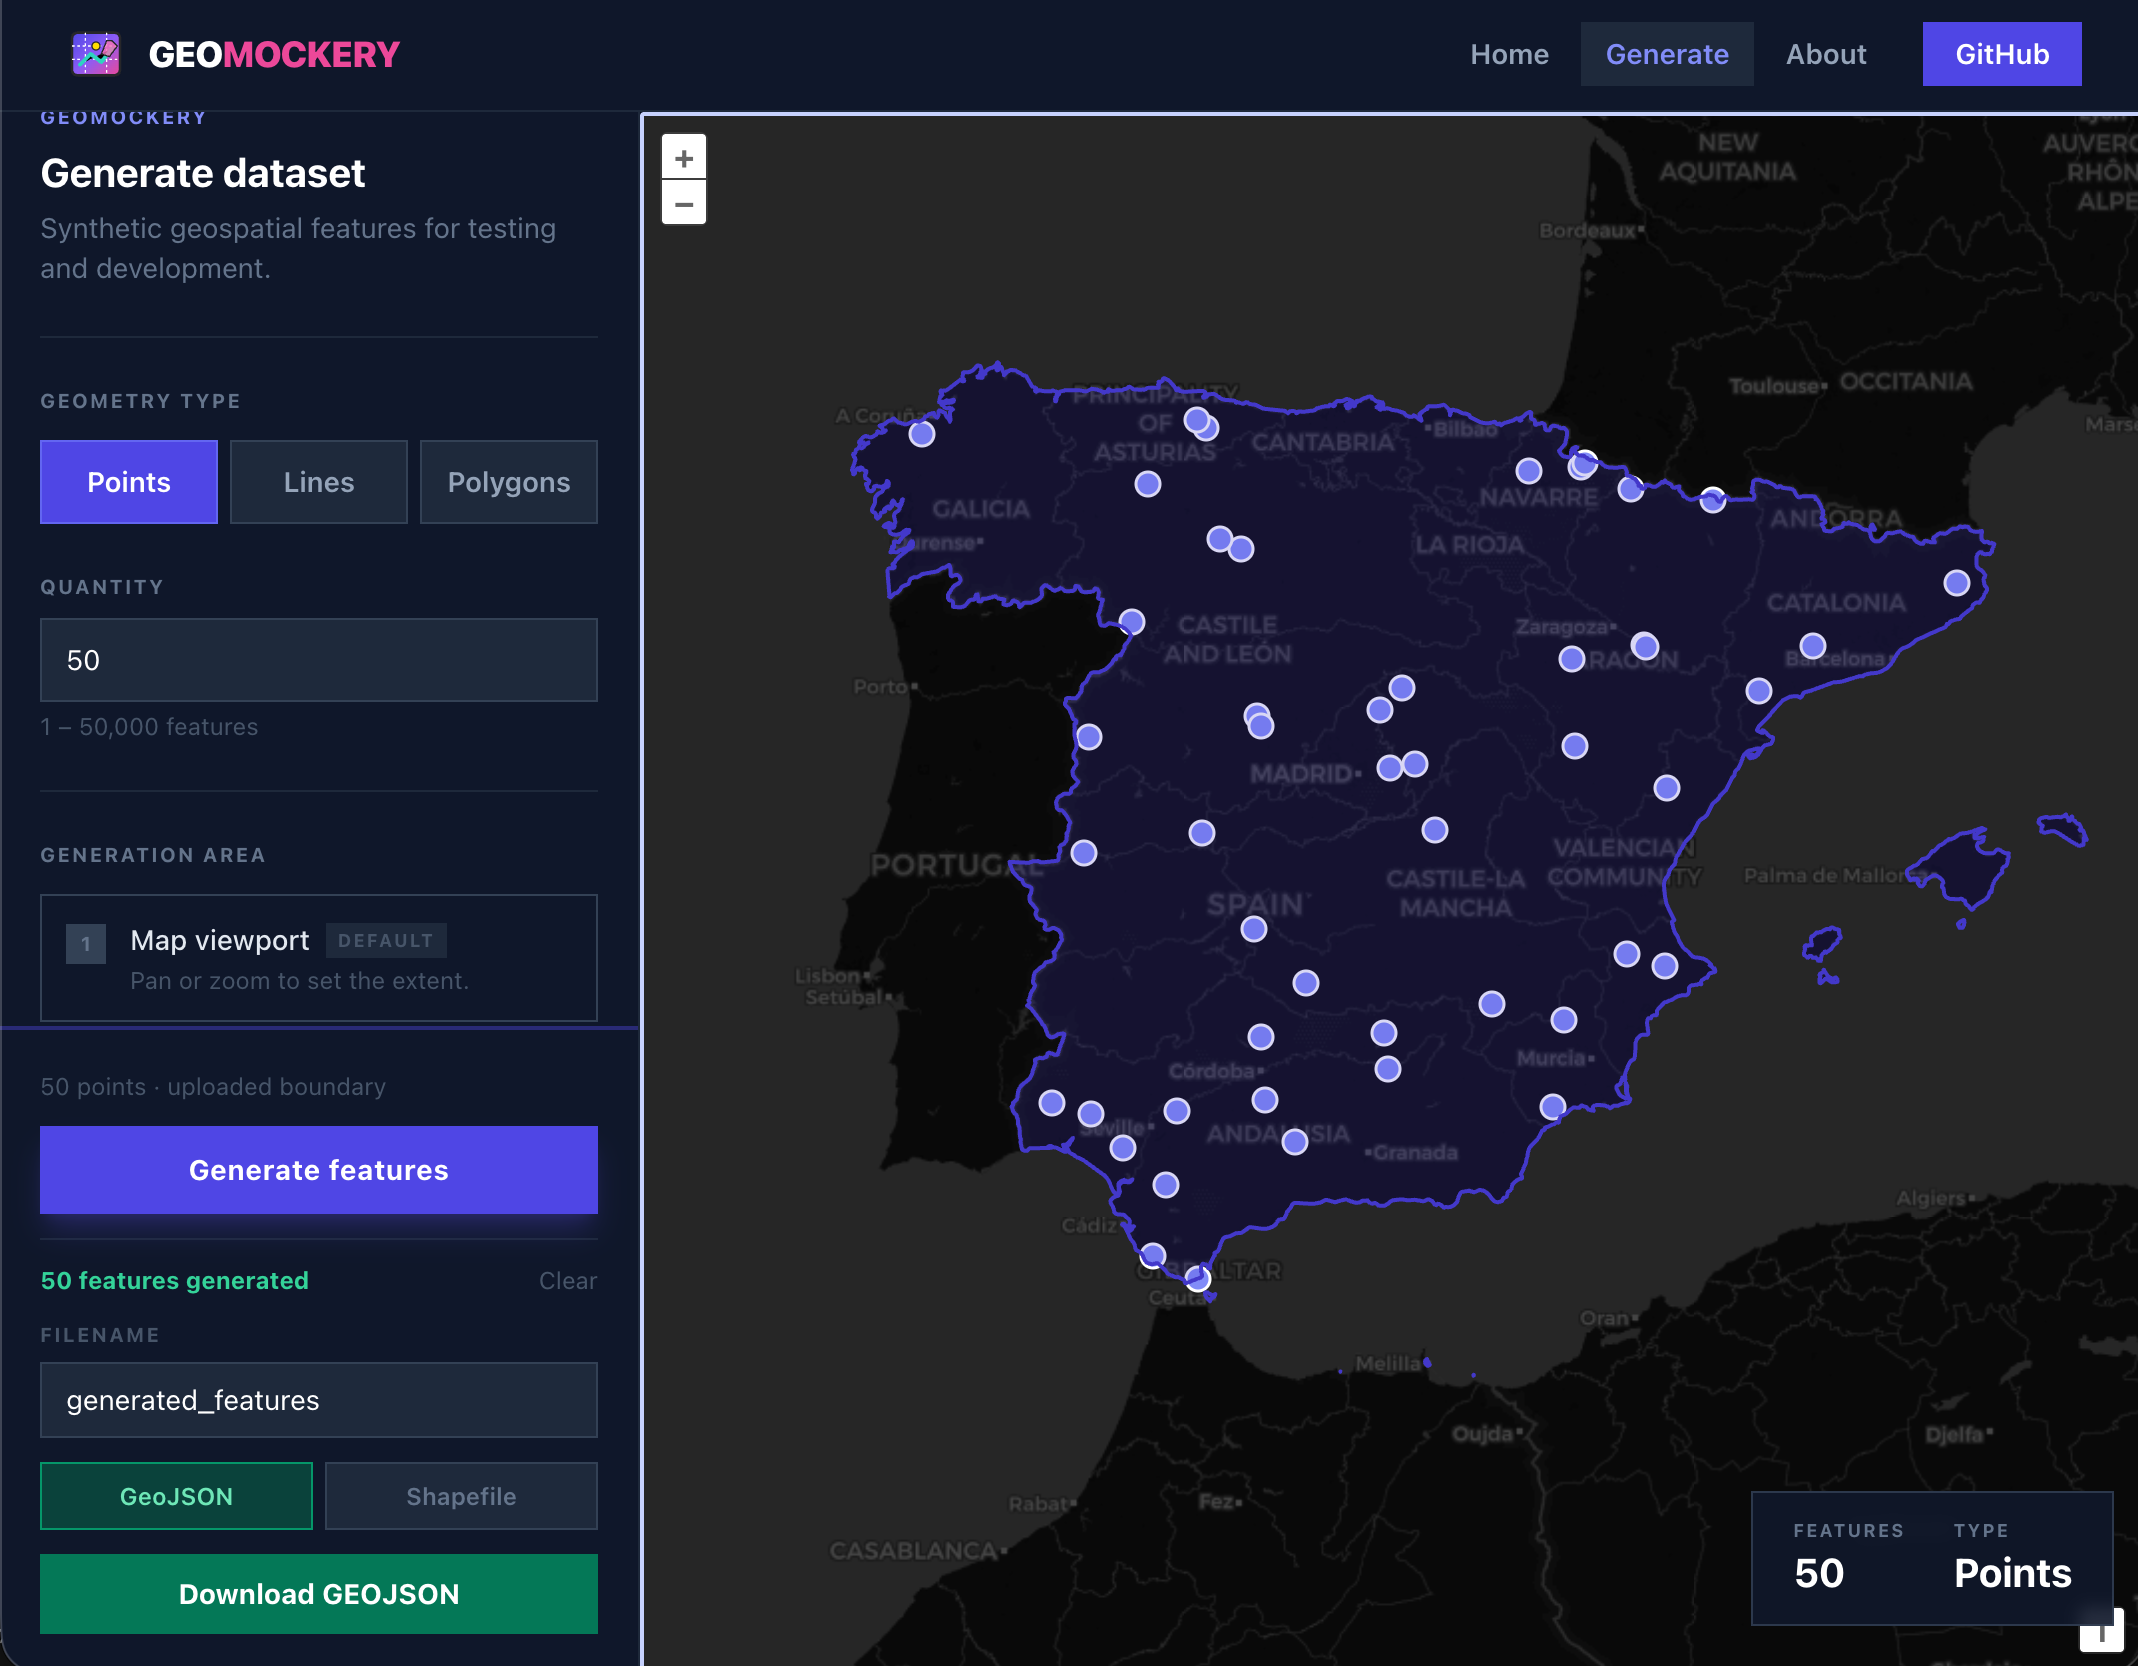Select the Polygons geometry type
This screenshot has height=1666, width=2138.
point(508,481)
